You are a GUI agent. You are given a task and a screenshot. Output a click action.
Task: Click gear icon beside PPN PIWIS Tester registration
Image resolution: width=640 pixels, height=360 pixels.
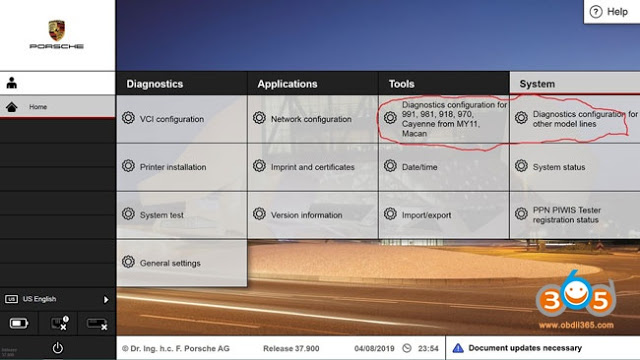point(521,214)
